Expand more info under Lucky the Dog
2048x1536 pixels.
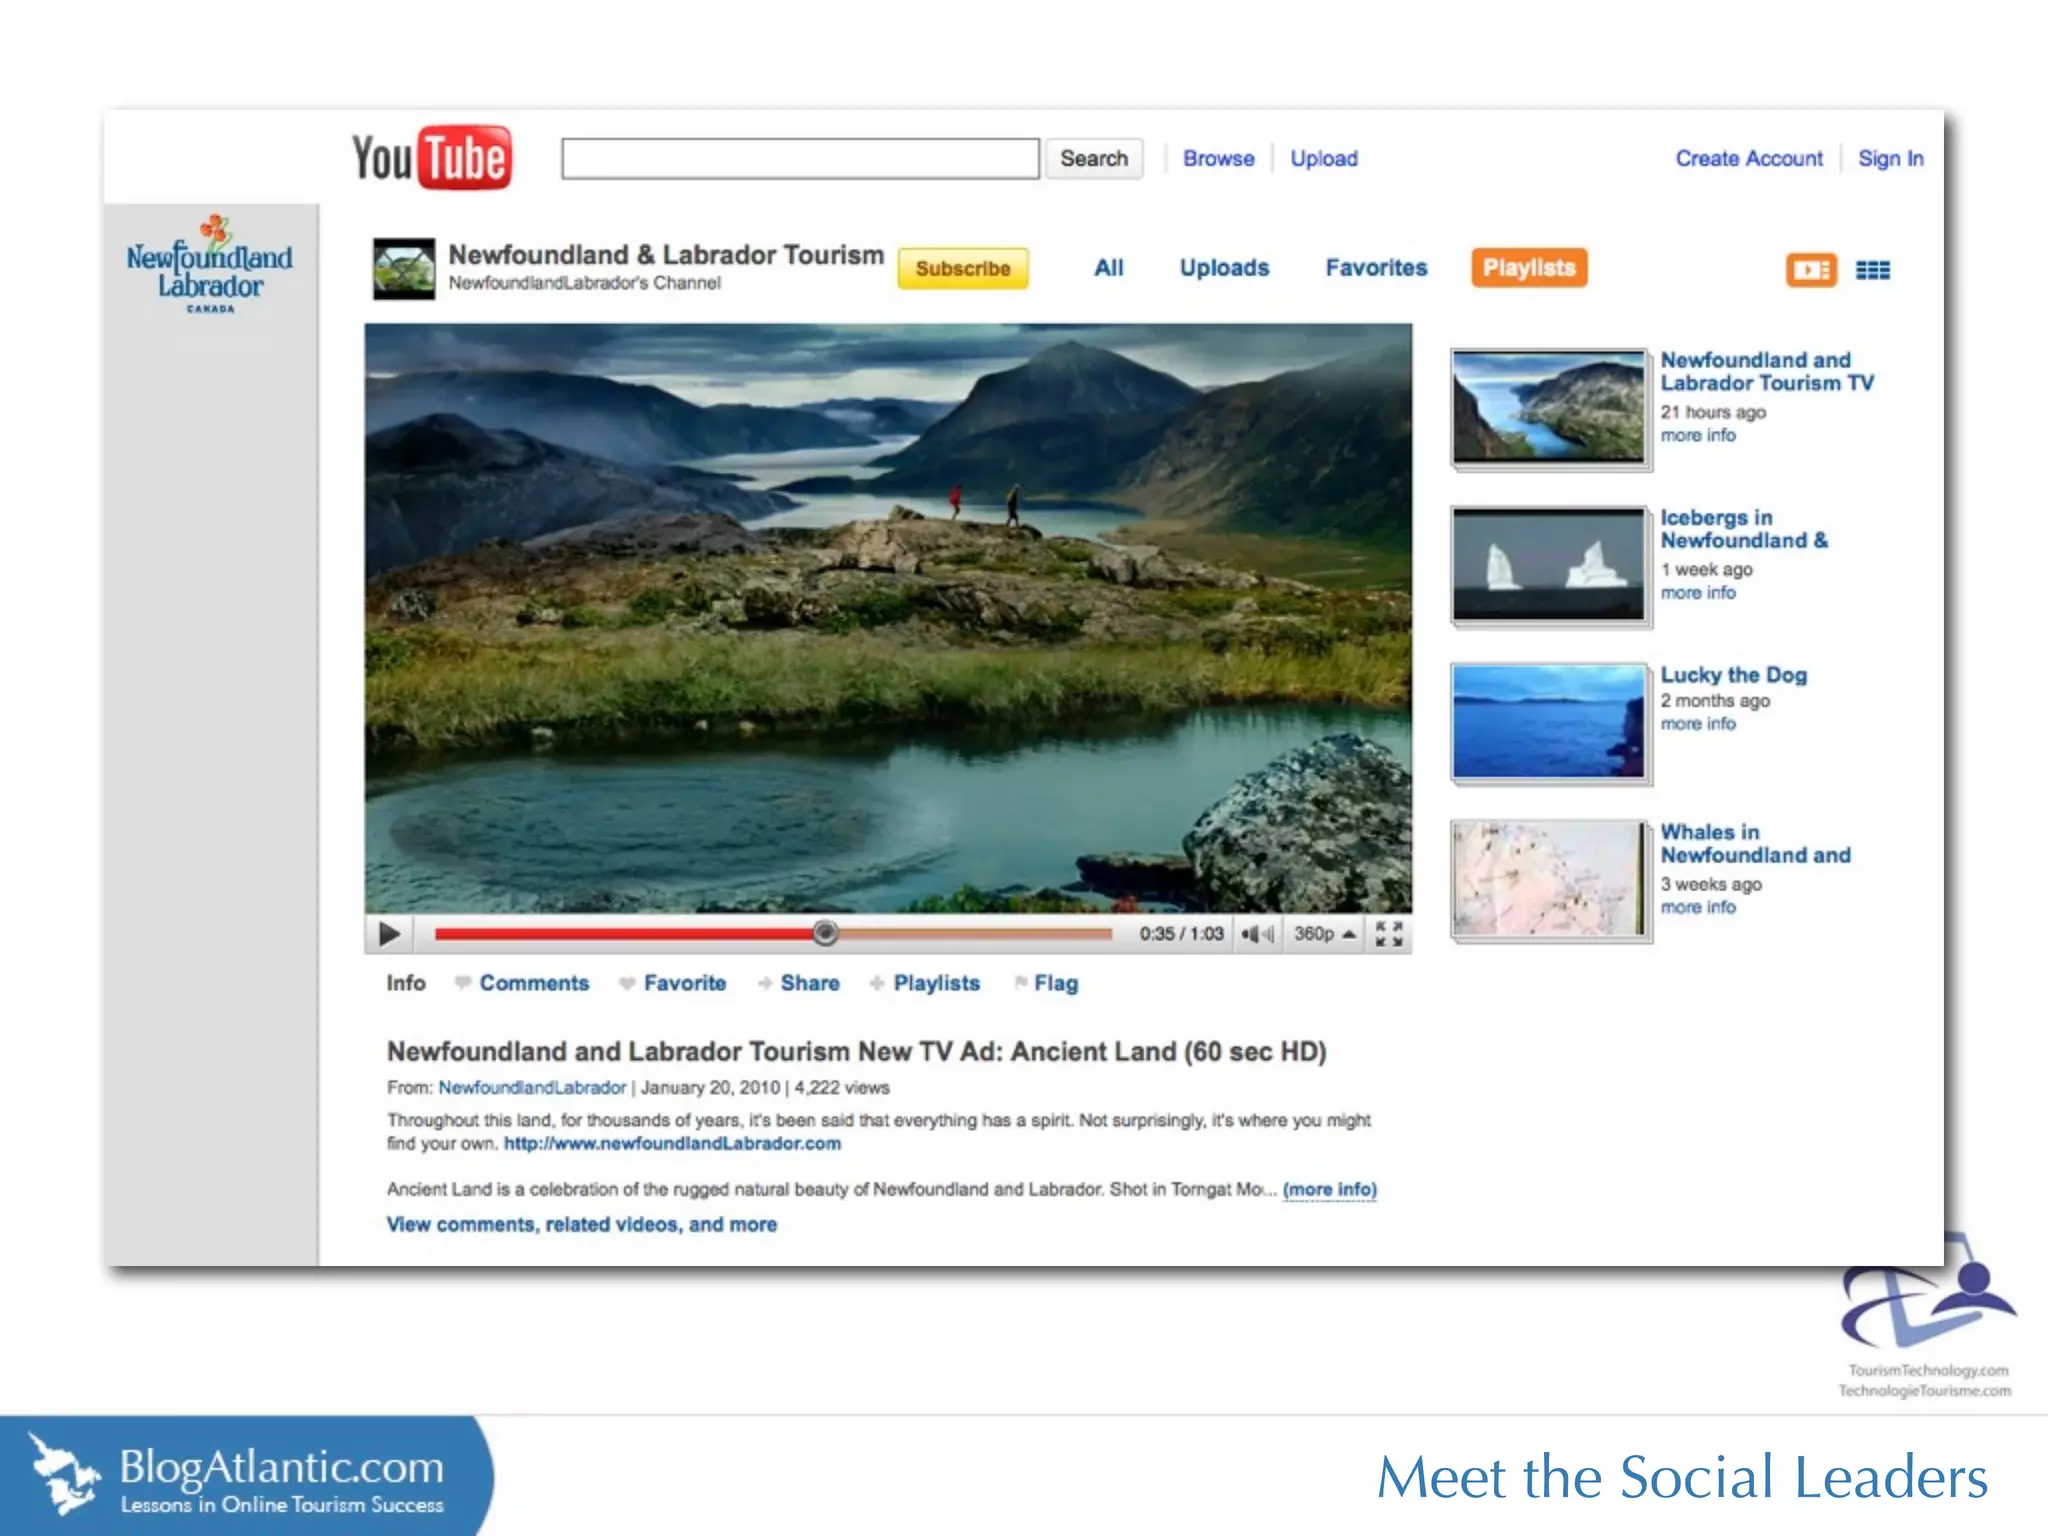1698,724
